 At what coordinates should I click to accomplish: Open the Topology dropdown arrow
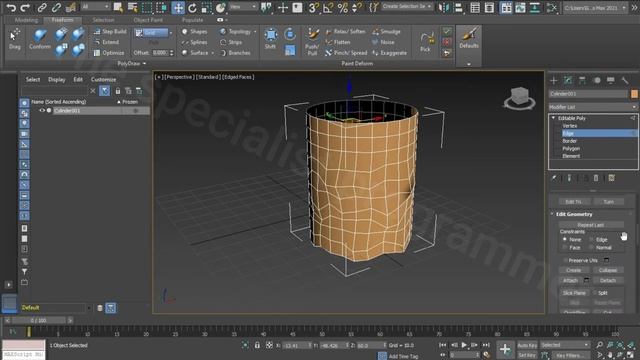pos(255,31)
